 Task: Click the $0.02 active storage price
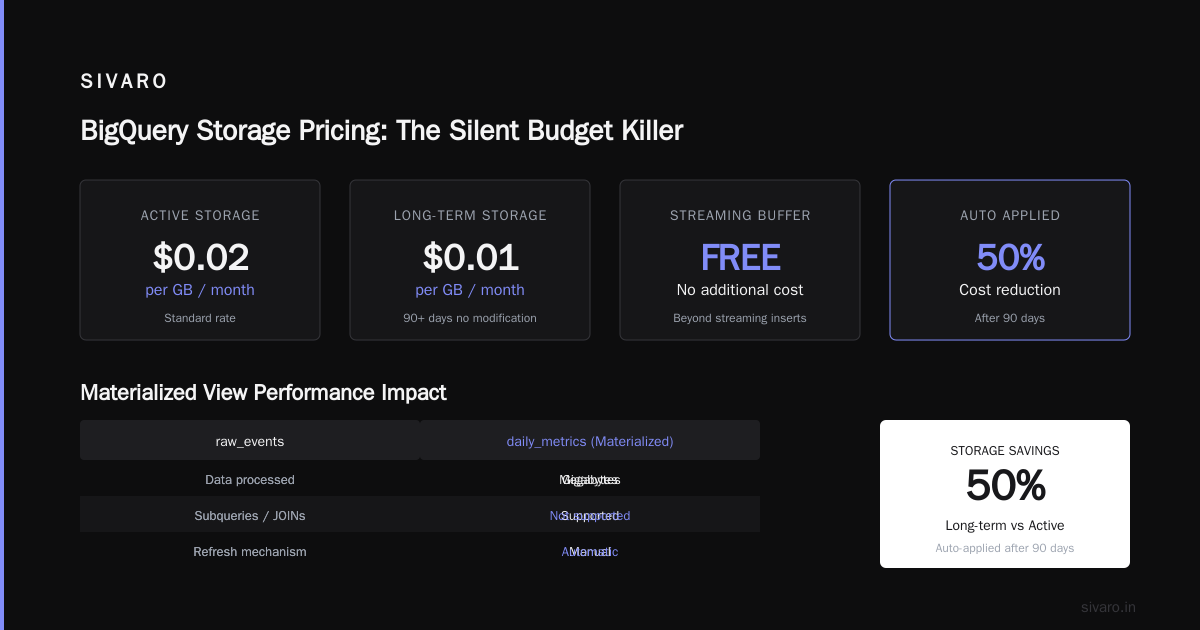pyautogui.click(x=200, y=257)
